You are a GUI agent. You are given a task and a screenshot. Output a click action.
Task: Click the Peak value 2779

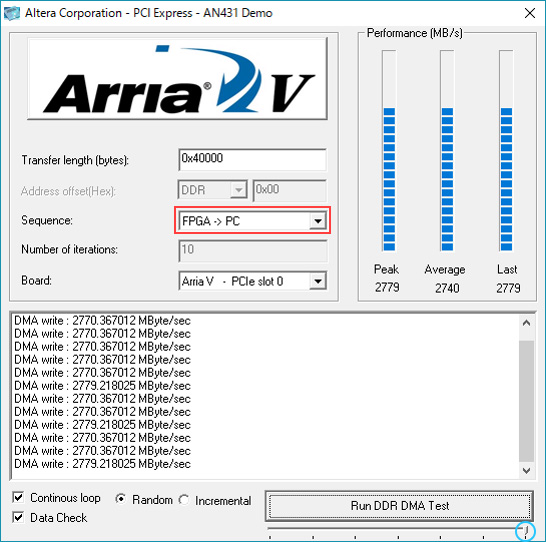(x=387, y=288)
